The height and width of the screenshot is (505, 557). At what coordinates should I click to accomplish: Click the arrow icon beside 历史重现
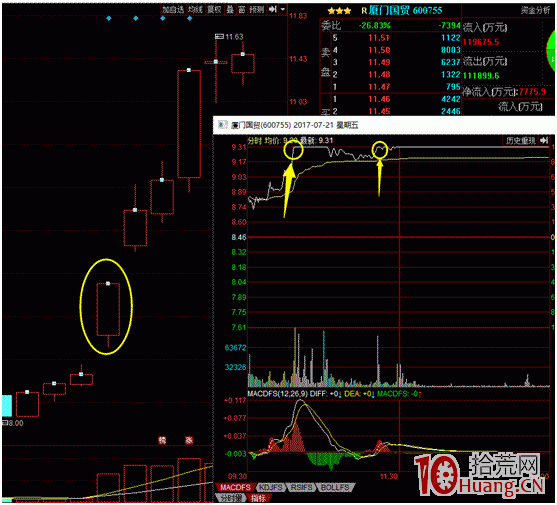tap(545, 141)
